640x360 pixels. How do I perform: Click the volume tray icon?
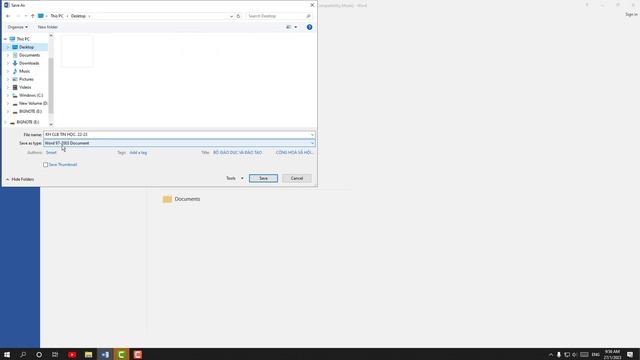575,355
